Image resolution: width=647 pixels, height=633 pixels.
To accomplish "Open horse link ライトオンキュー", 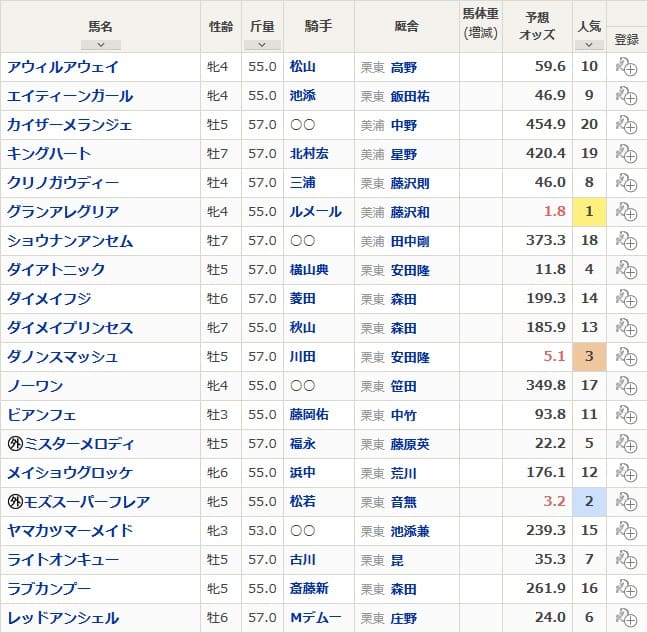I will [x=63, y=560].
